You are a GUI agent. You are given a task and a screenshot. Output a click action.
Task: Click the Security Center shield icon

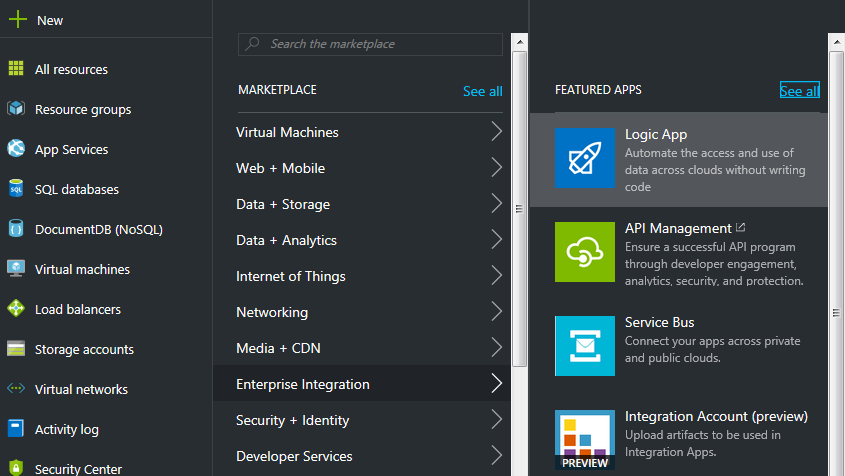(16, 467)
